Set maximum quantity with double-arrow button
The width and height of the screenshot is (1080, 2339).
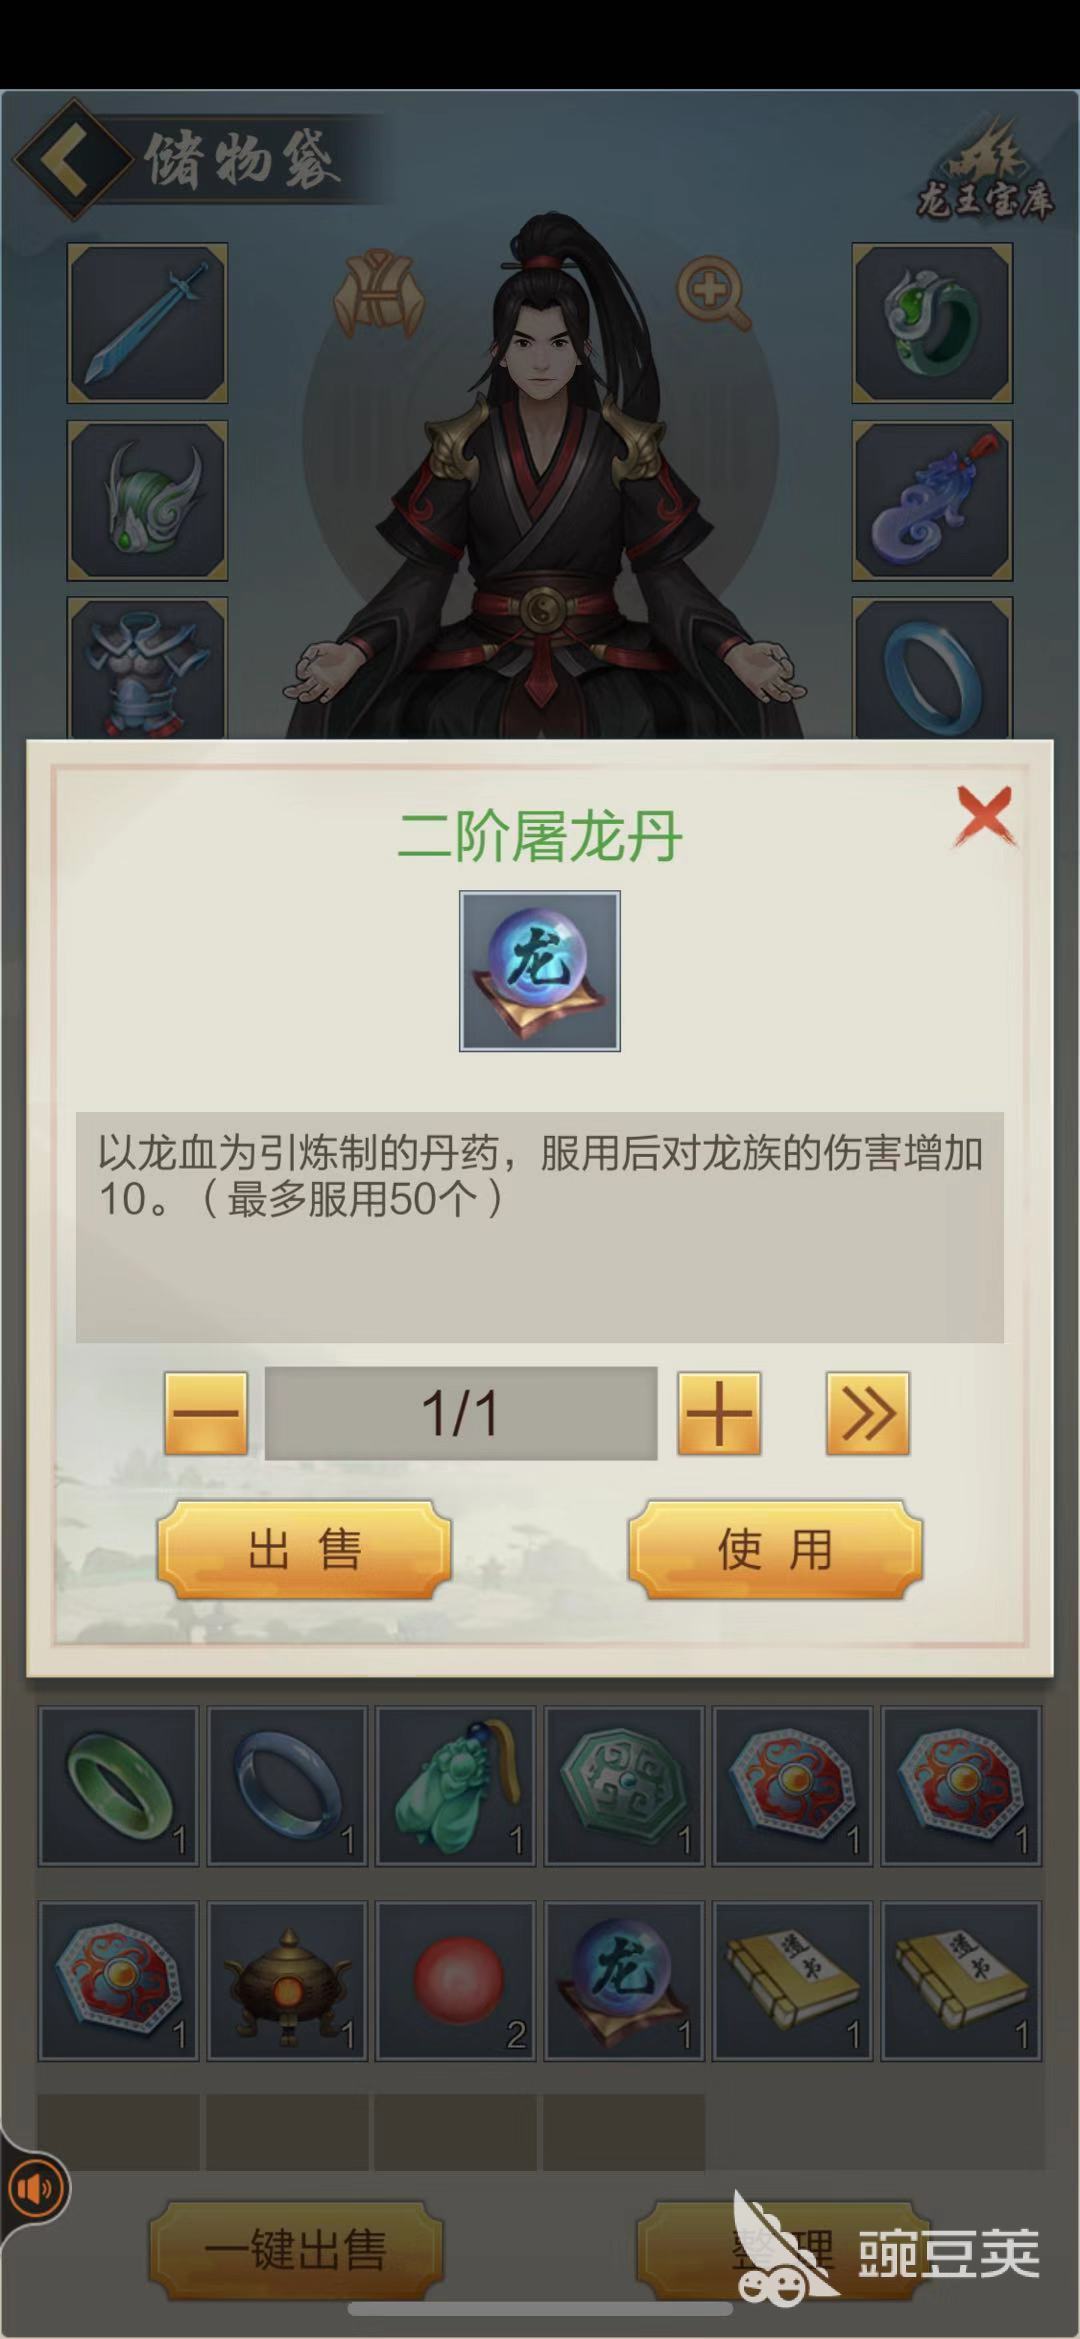click(867, 1413)
